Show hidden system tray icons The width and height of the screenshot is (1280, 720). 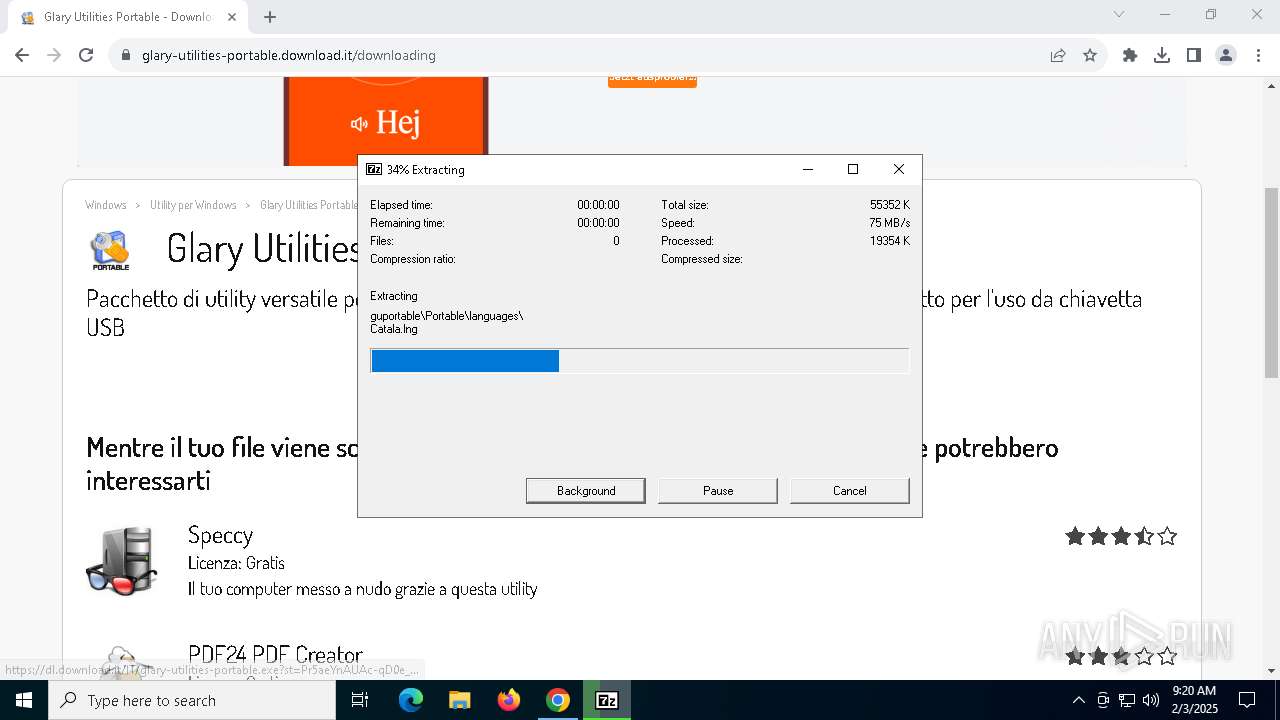click(1078, 700)
